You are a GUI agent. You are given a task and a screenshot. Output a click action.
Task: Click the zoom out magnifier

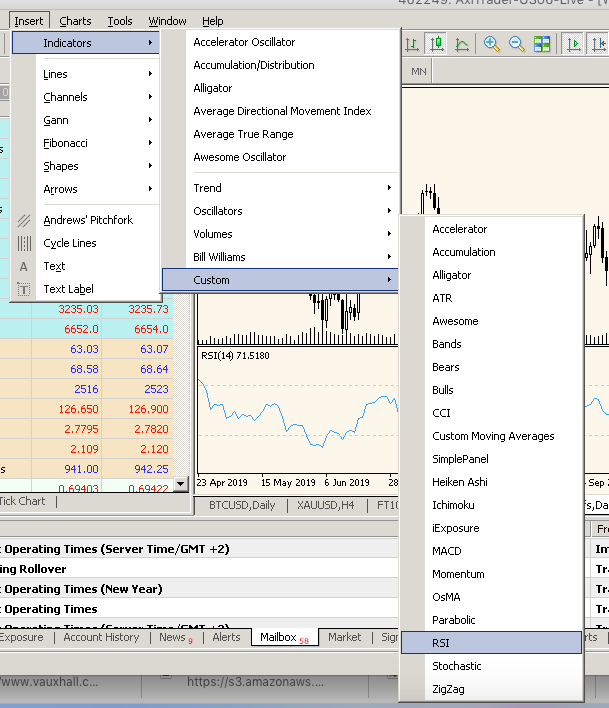click(x=517, y=44)
